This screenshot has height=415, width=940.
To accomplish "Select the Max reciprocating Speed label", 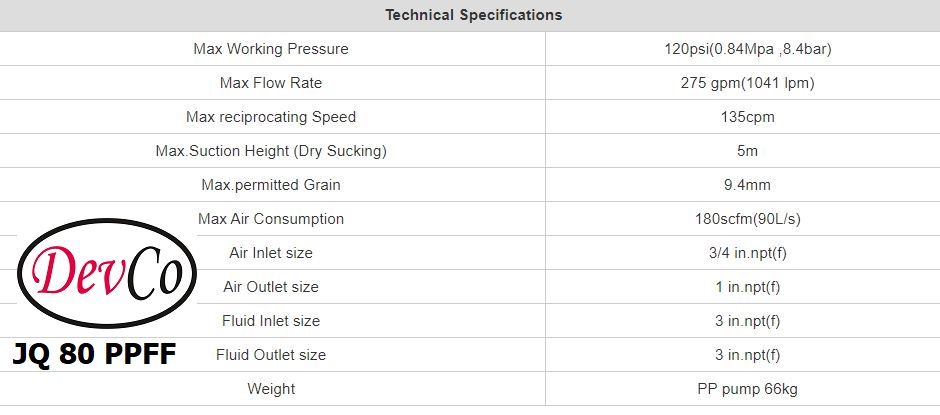I will pyautogui.click(x=271, y=117).
